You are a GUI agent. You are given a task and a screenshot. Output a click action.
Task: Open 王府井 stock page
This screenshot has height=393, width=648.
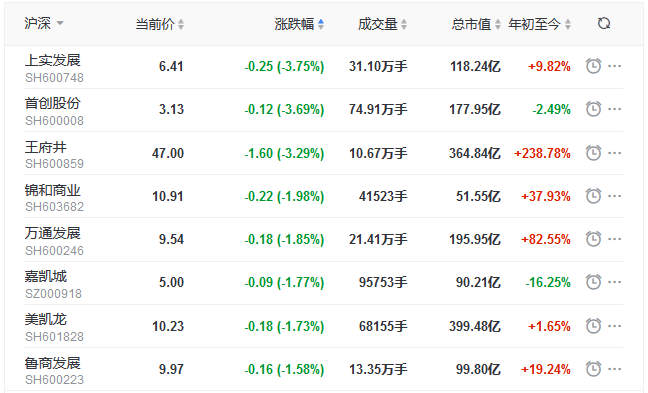coord(45,147)
